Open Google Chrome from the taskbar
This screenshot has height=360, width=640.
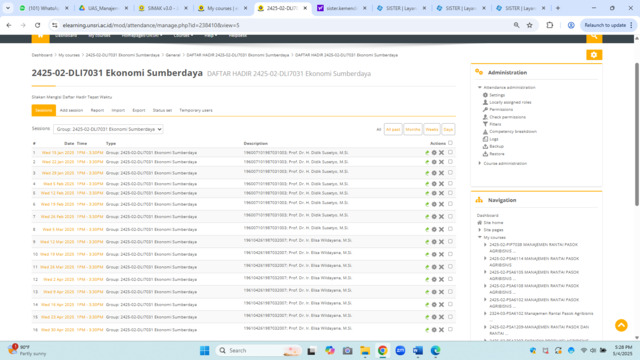tap(382, 351)
